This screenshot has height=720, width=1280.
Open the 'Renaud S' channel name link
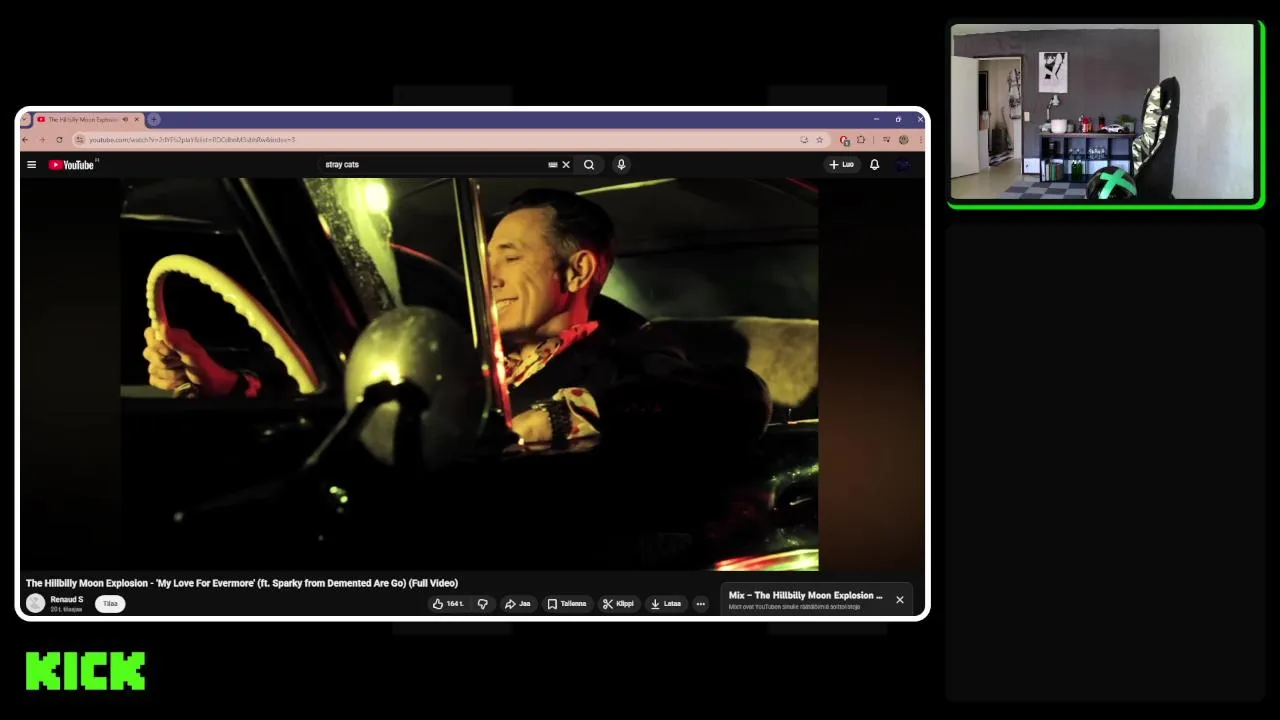(67, 599)
